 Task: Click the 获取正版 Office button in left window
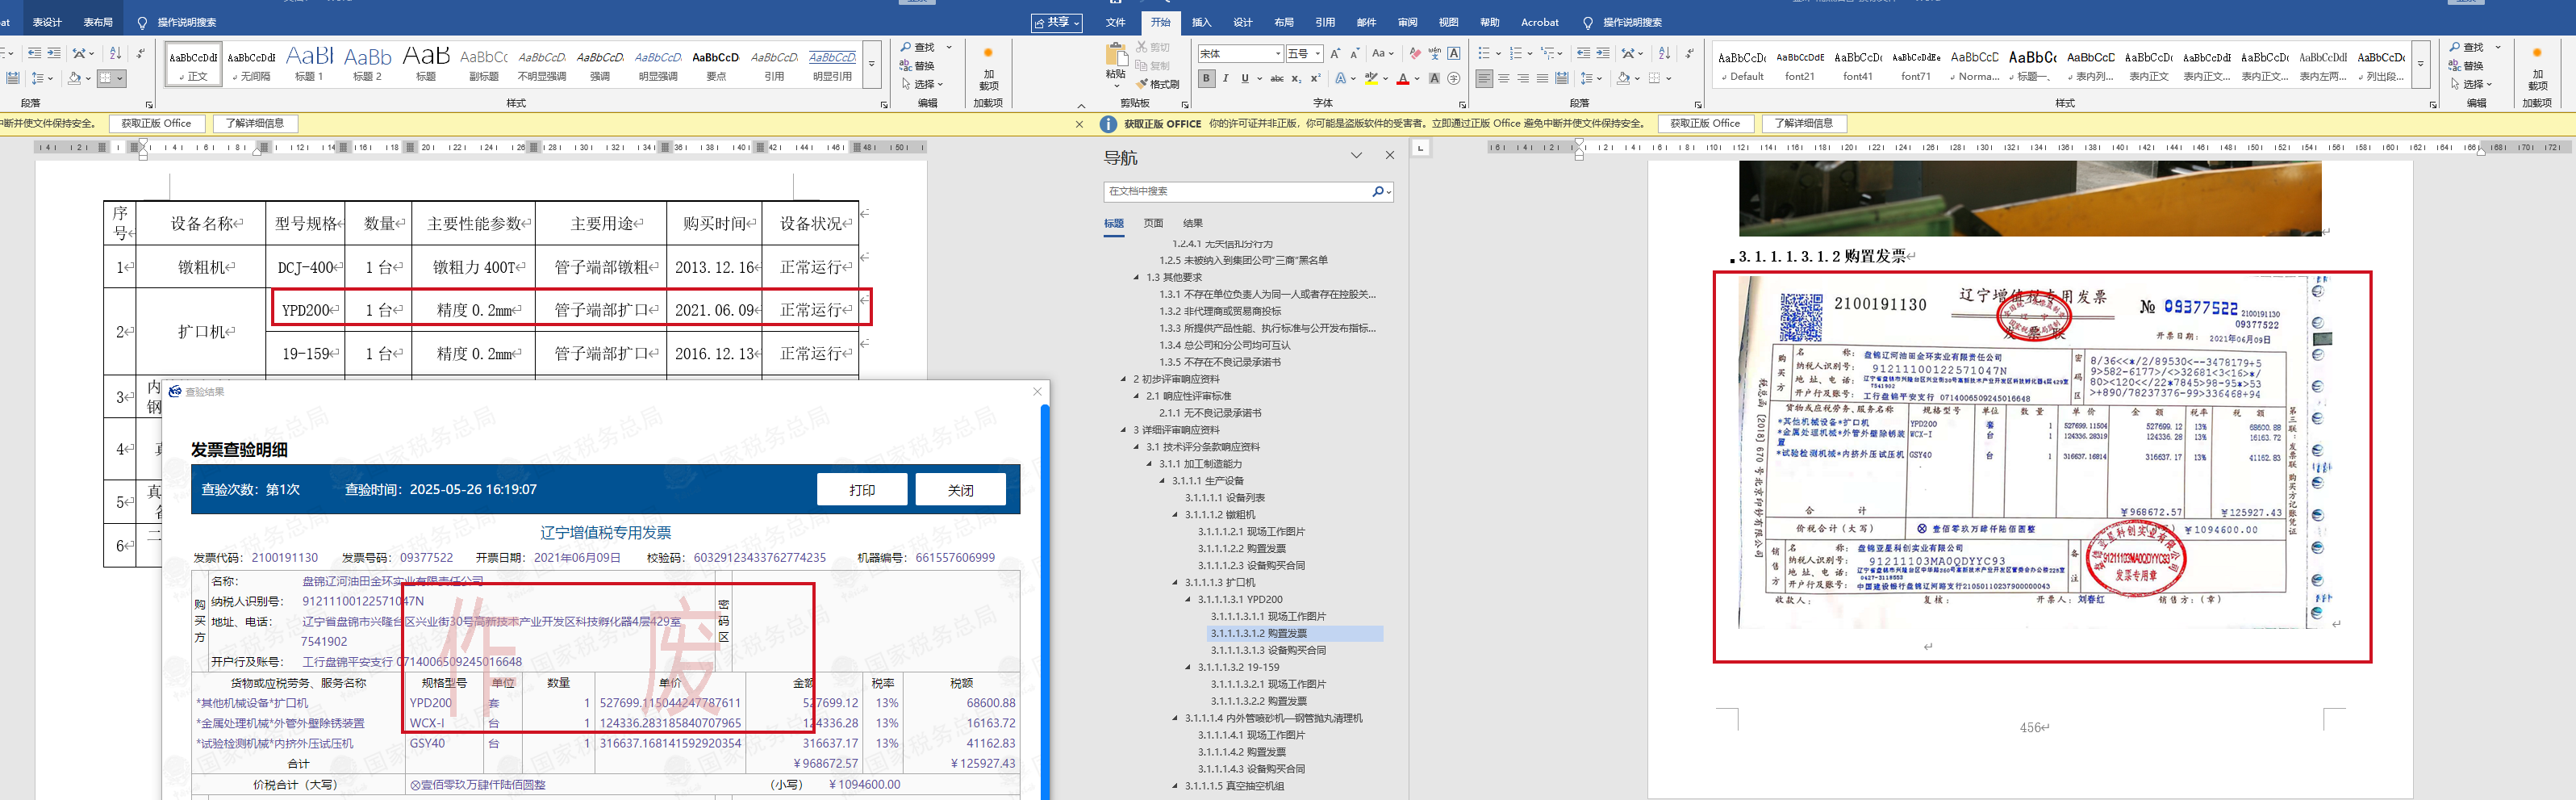pyautogui.click(x=156, y=123)
